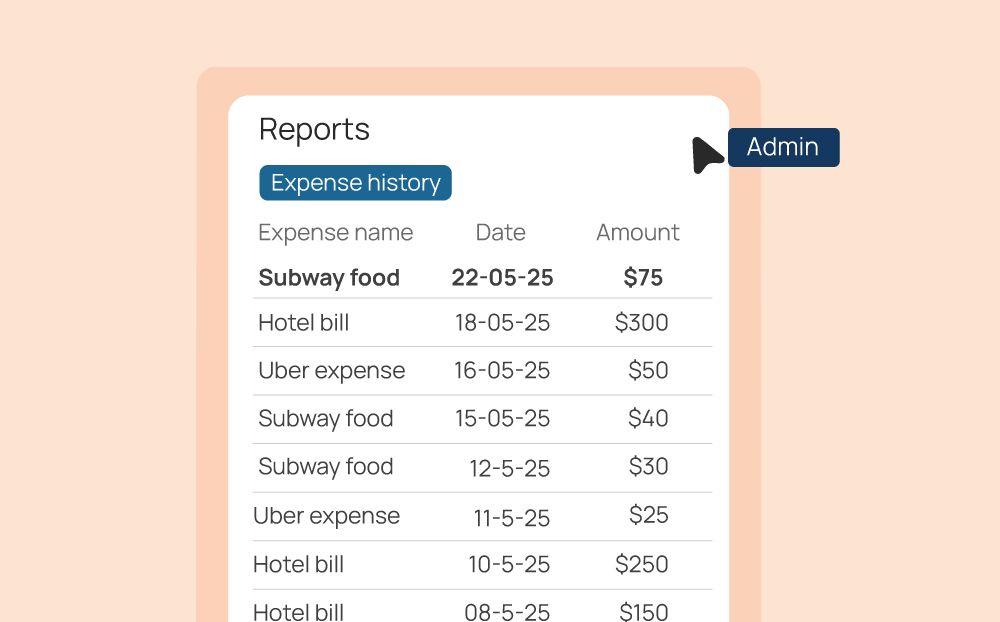
Task: Sort by Amount column header
Action: 638,232
